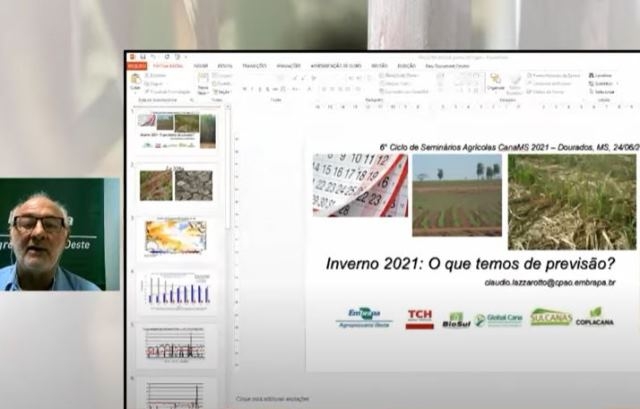Click Recortar in the clipboard group
Viewport: 640px width, 409px height.
(x=156, y=76)
